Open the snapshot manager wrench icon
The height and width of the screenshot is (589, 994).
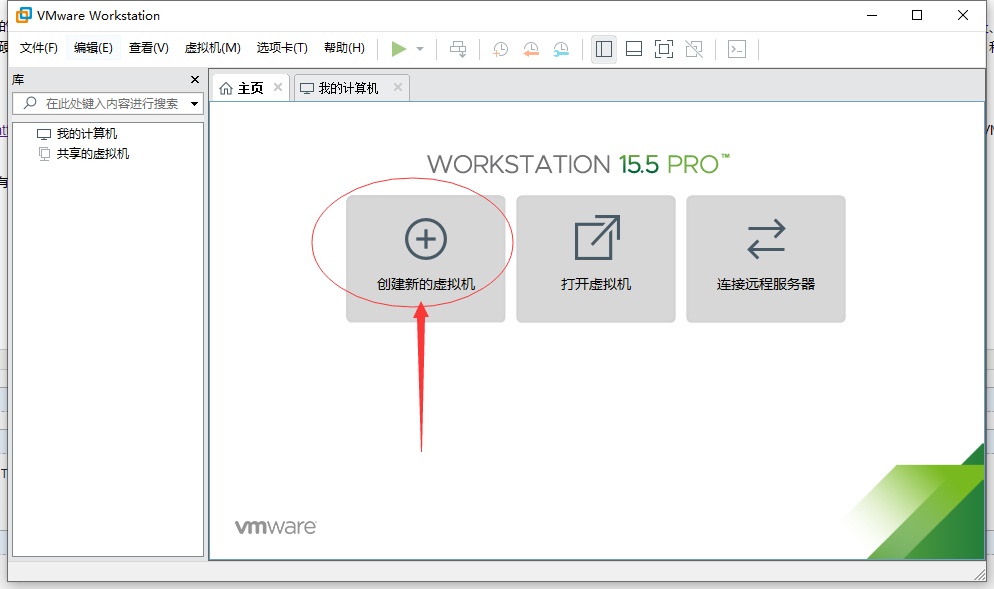point(561,49)
